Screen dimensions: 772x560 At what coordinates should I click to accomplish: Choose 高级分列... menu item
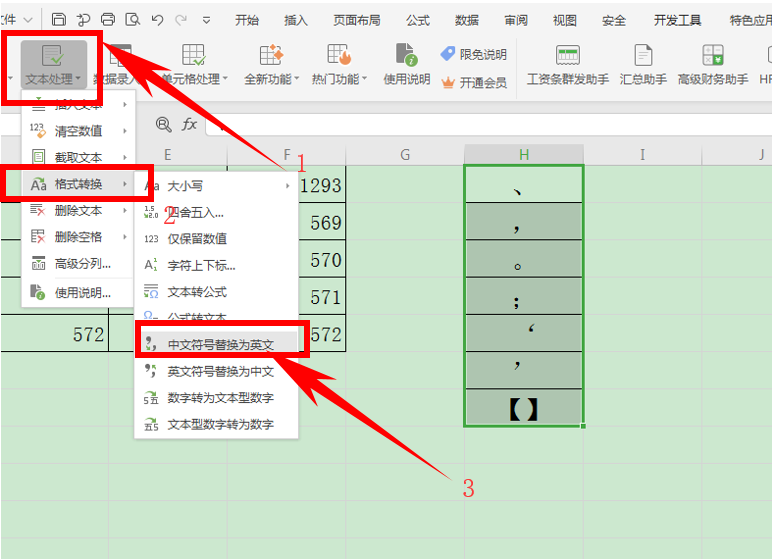click(78, 264)
